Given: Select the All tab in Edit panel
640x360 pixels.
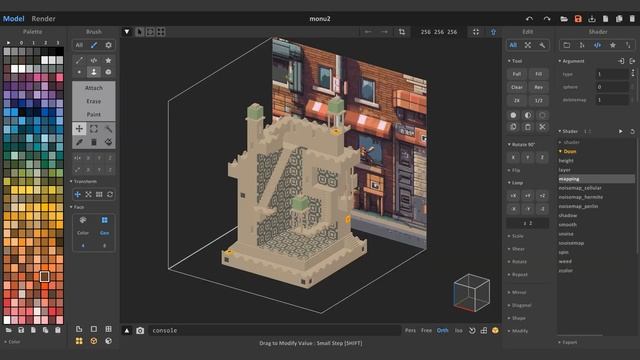Looking at the screenshot, I should 513,45.
